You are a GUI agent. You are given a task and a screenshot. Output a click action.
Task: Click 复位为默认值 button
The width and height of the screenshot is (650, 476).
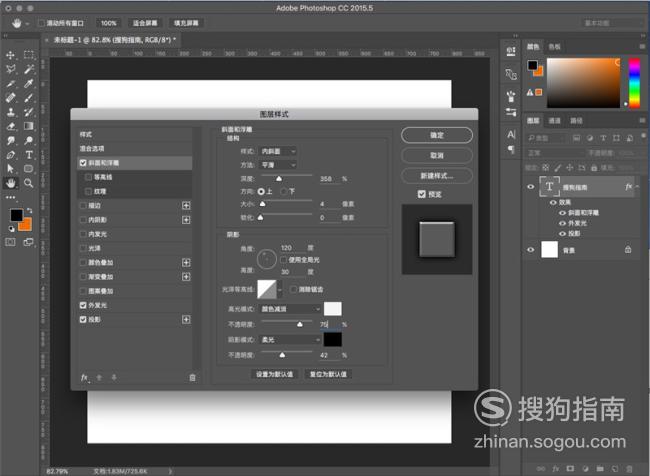(x=328, y=374)
